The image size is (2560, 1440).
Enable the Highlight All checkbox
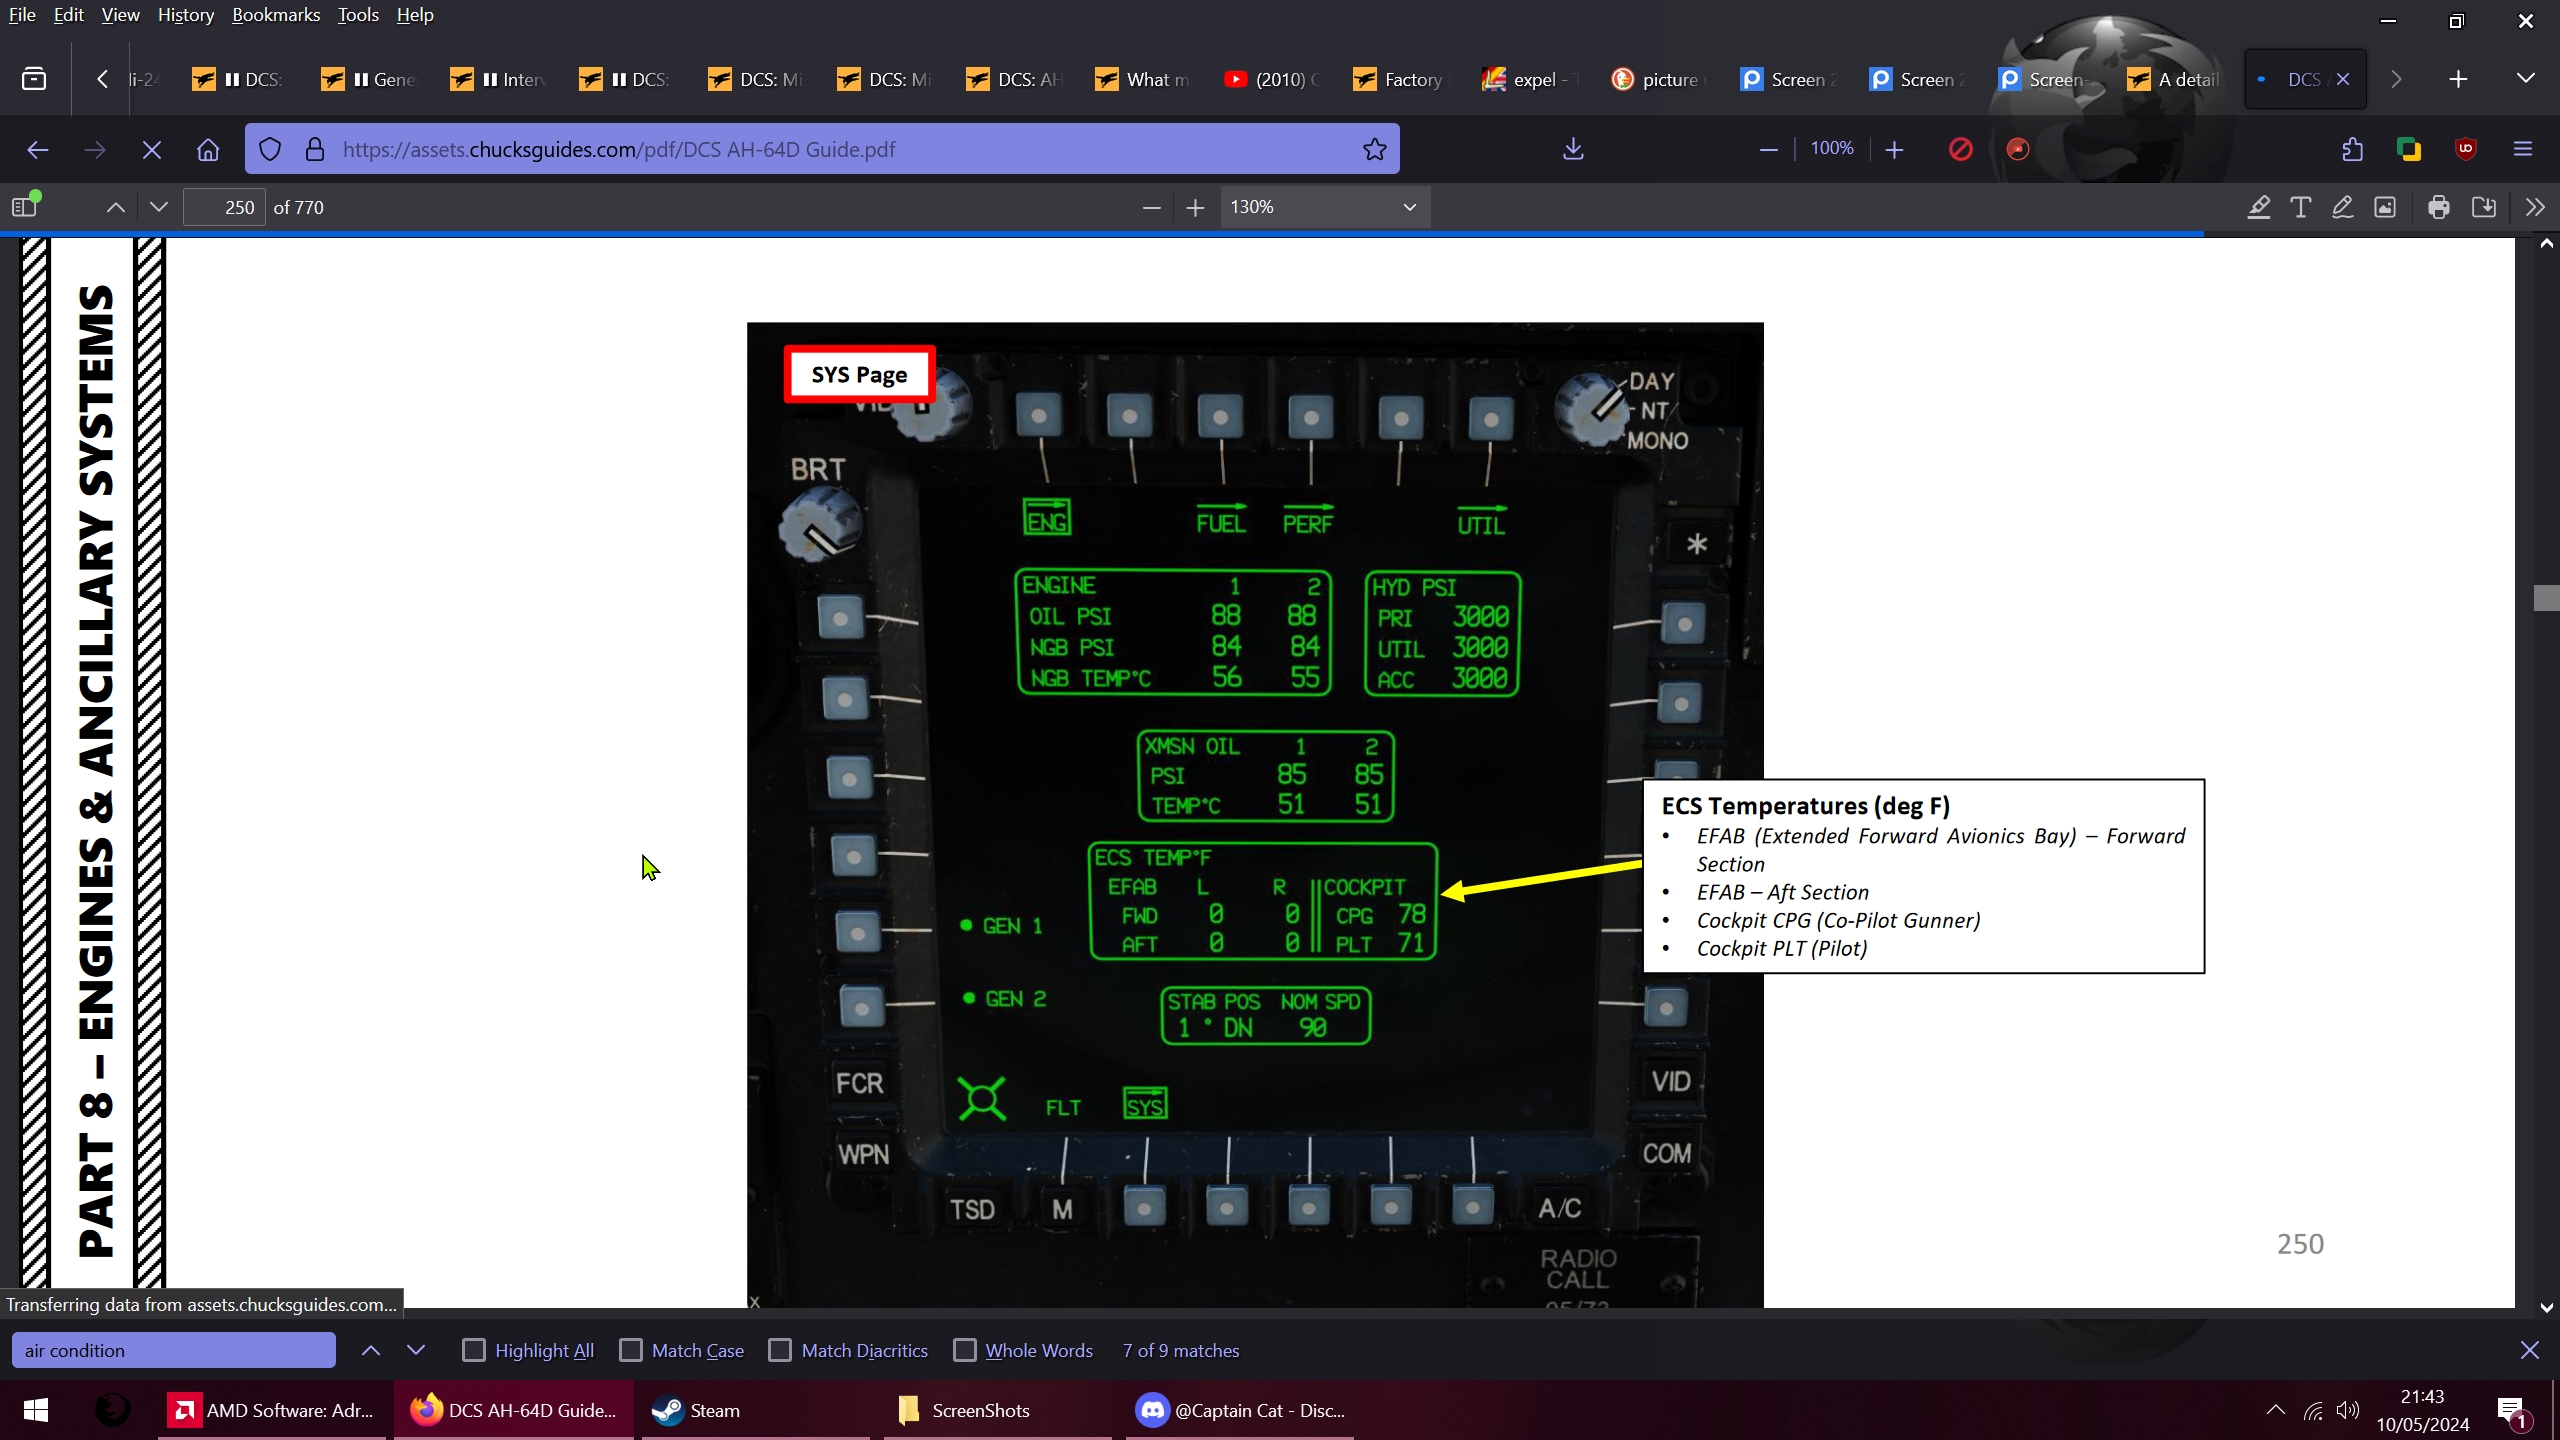[474, 1350]
